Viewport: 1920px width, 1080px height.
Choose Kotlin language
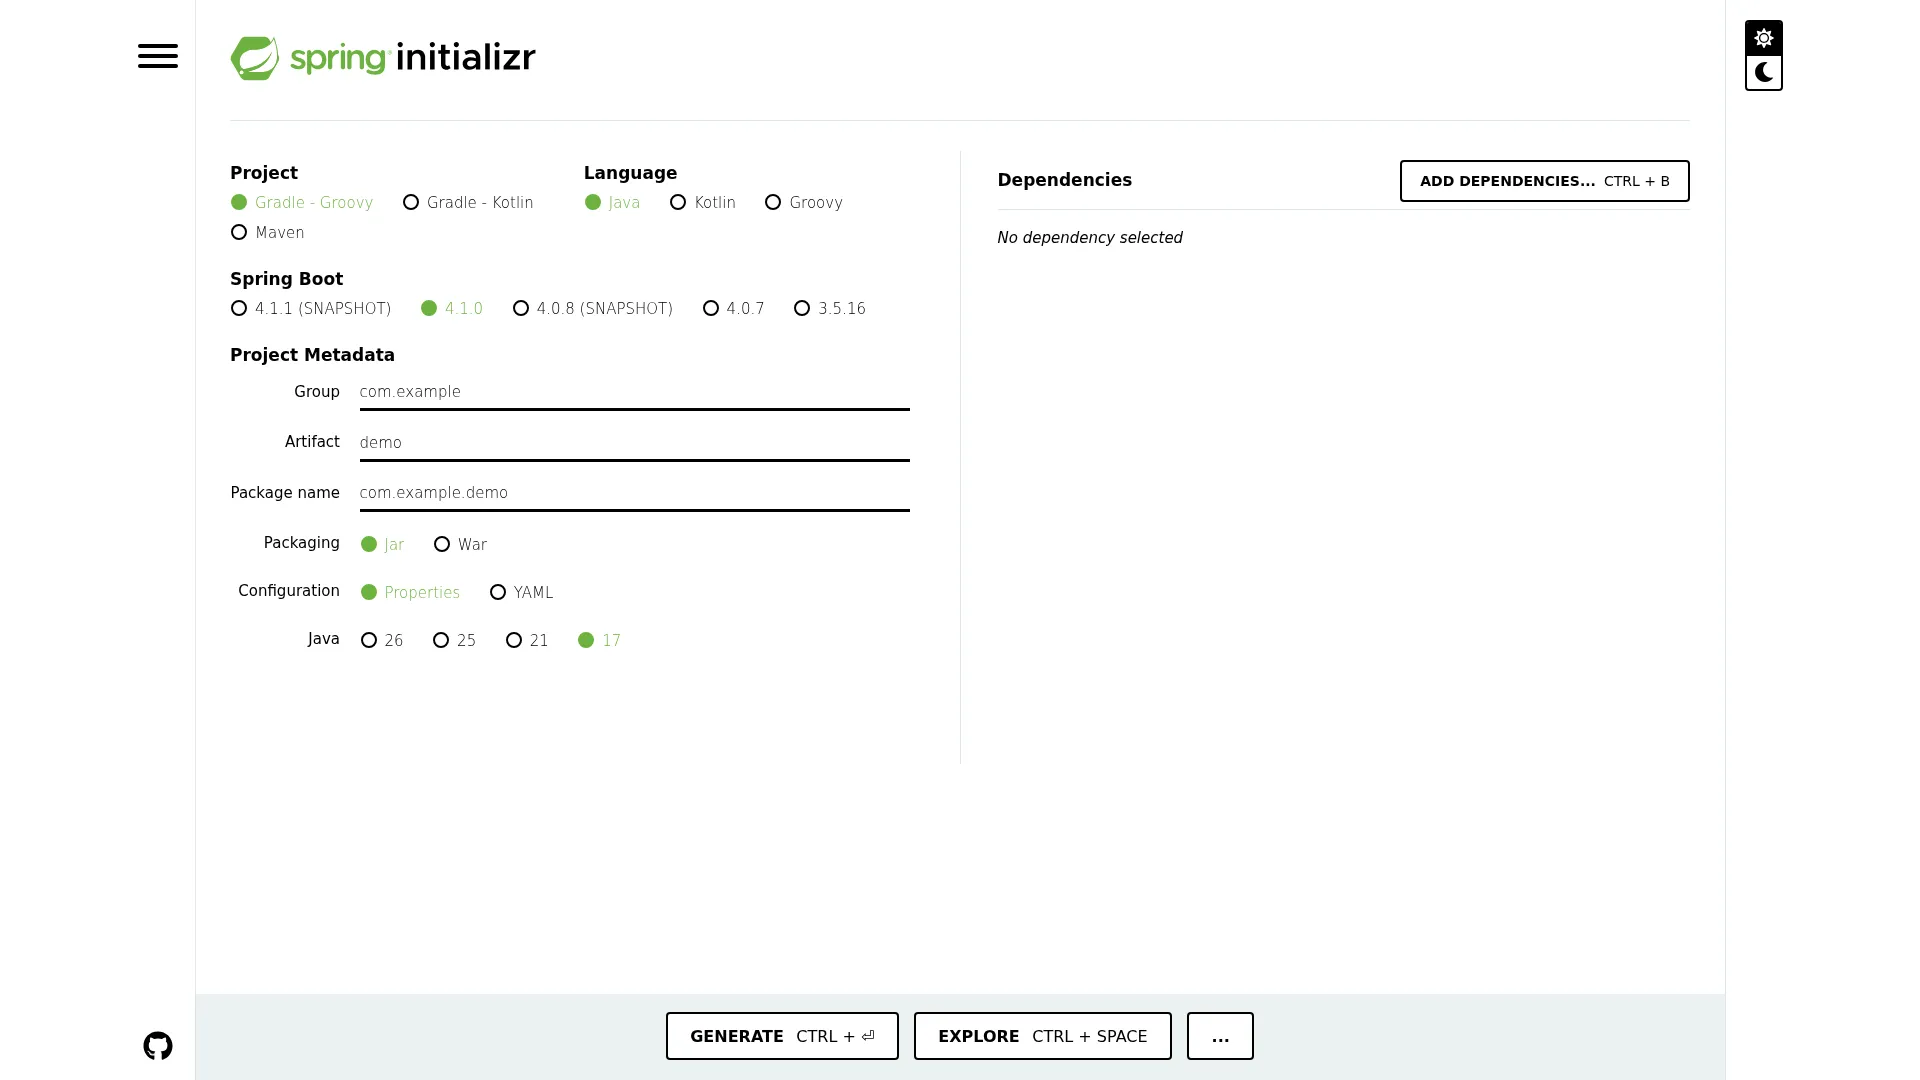(x=703, y=202)
